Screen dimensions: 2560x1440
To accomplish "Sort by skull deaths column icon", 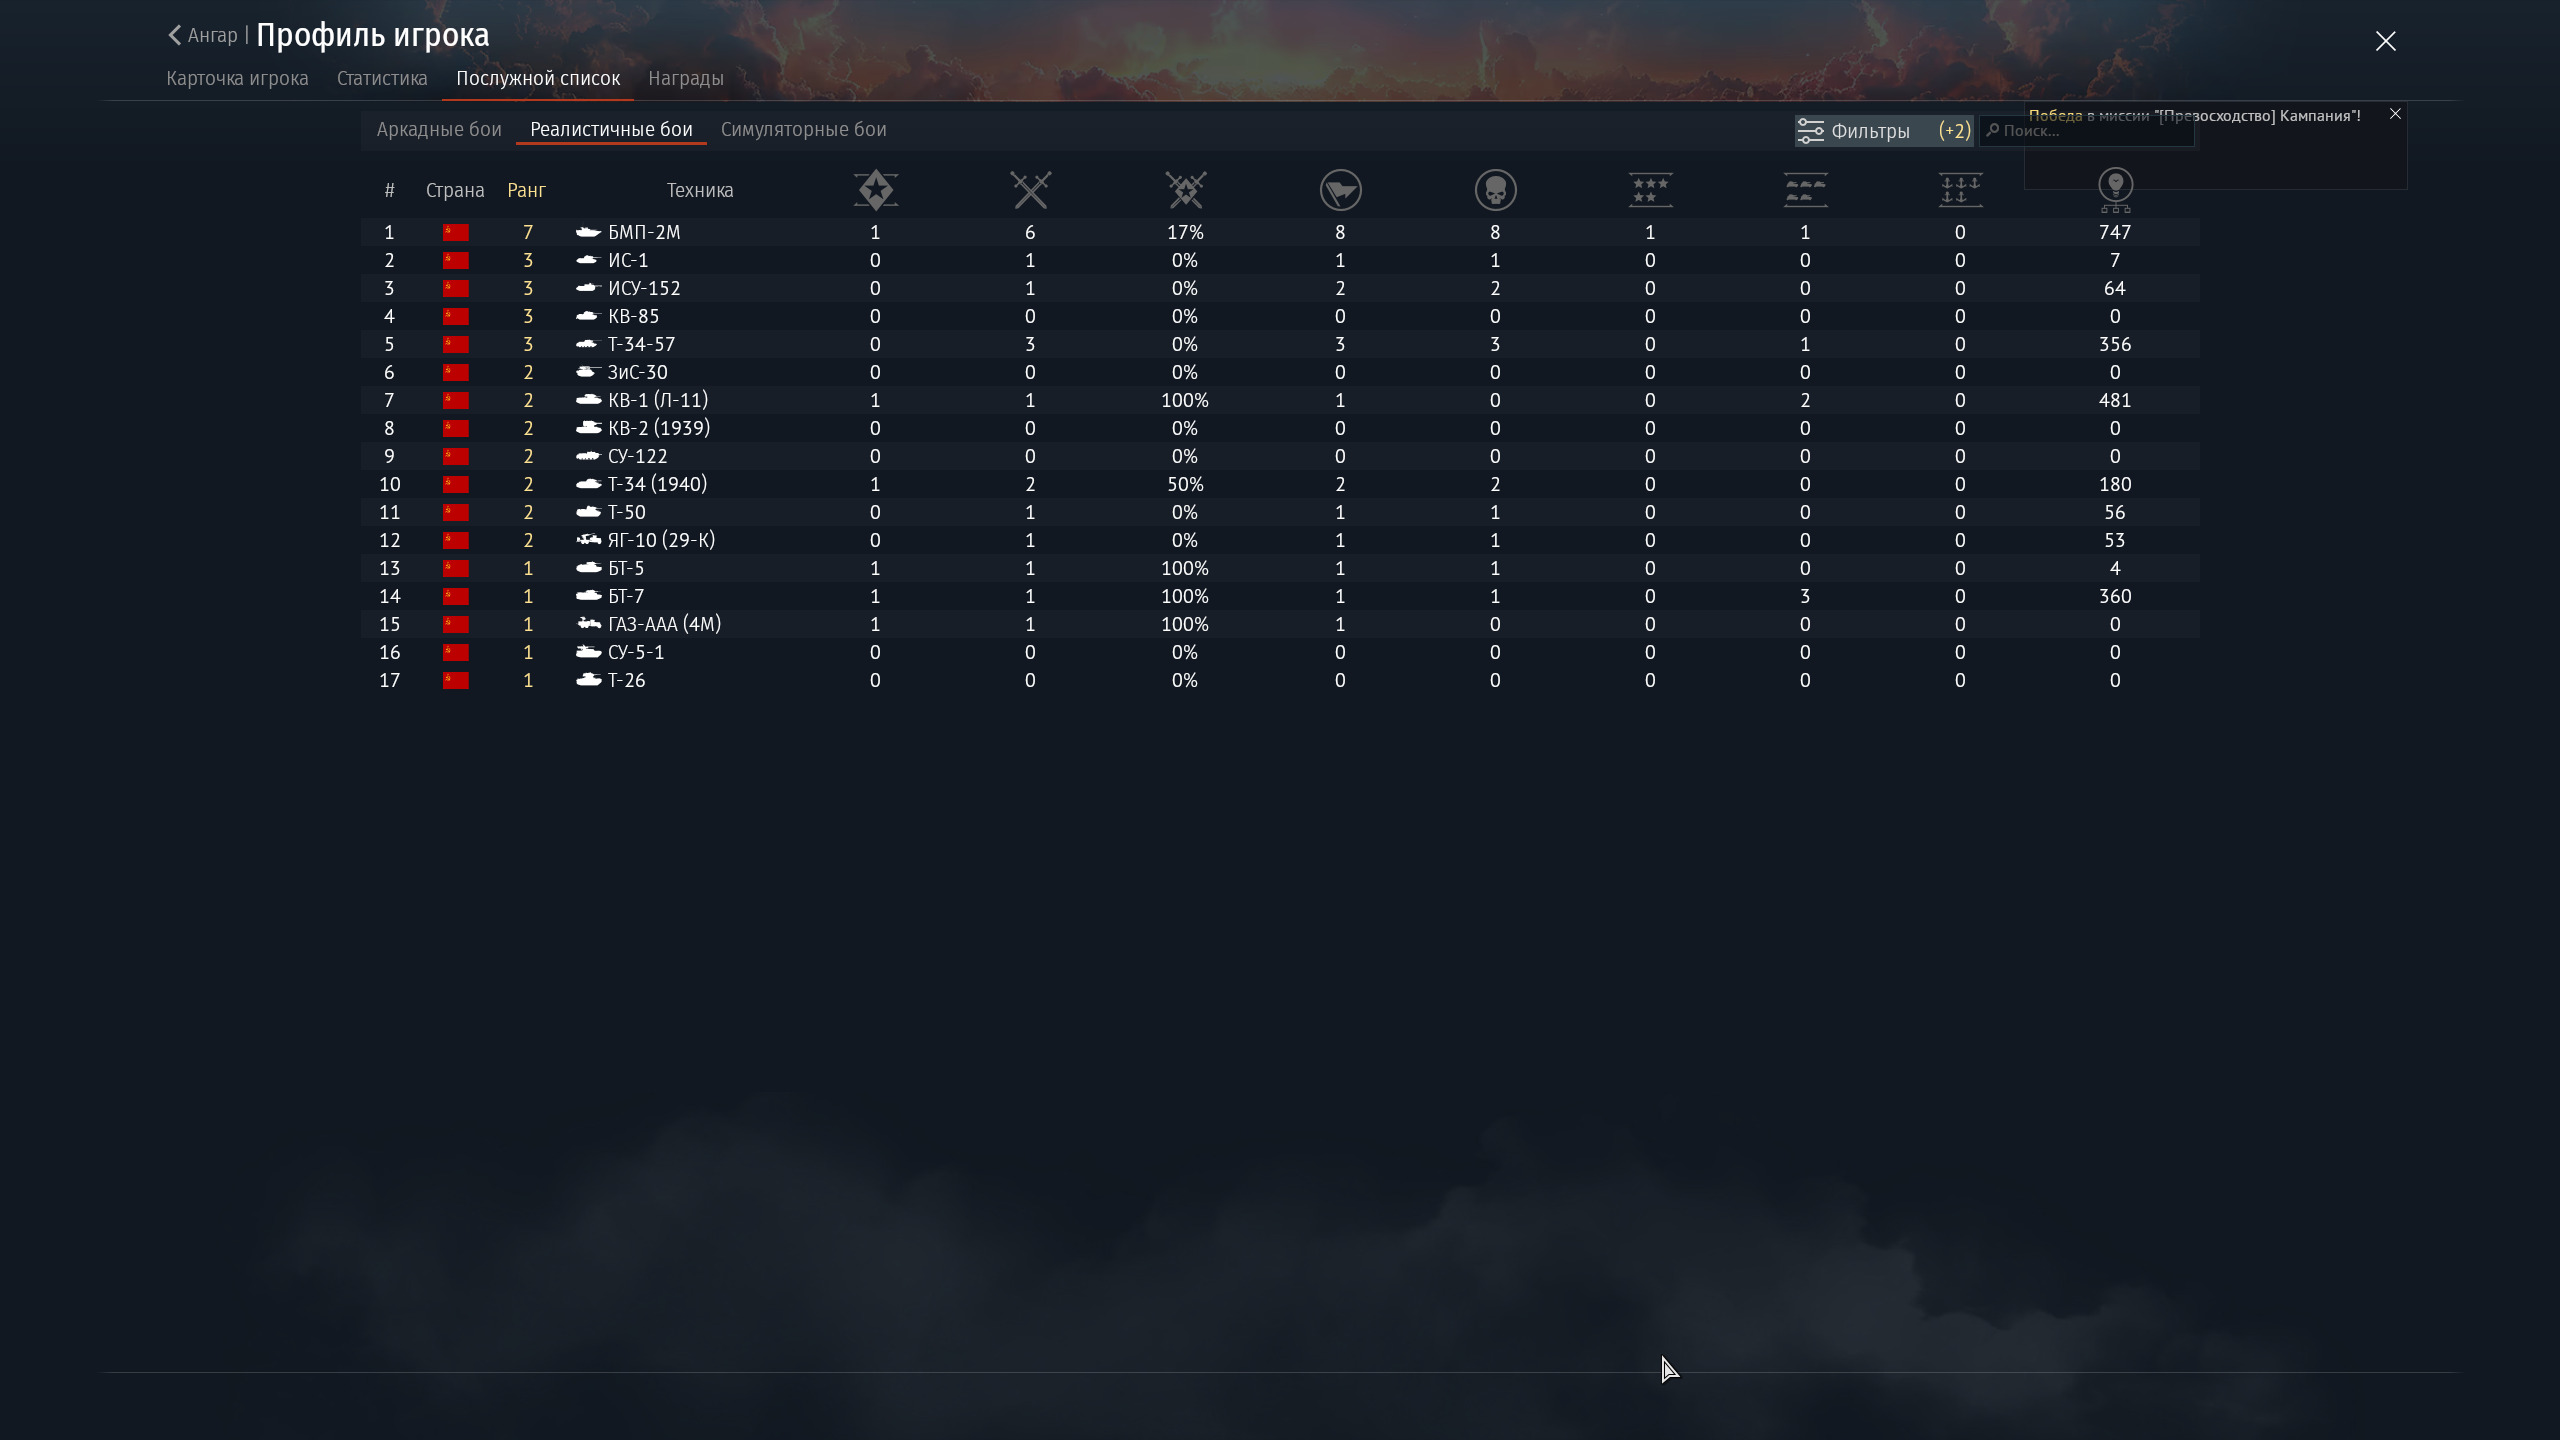I will tap(1495, 190).
